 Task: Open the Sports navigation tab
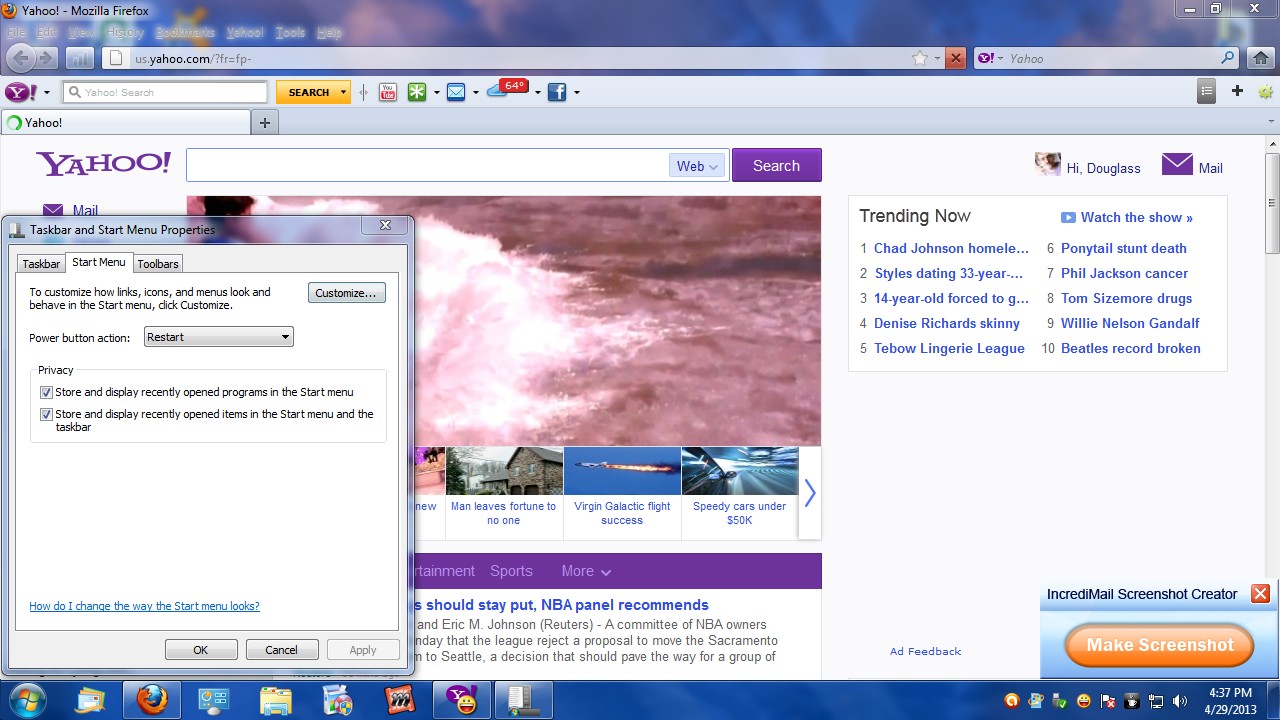click(x=511, y=571)
